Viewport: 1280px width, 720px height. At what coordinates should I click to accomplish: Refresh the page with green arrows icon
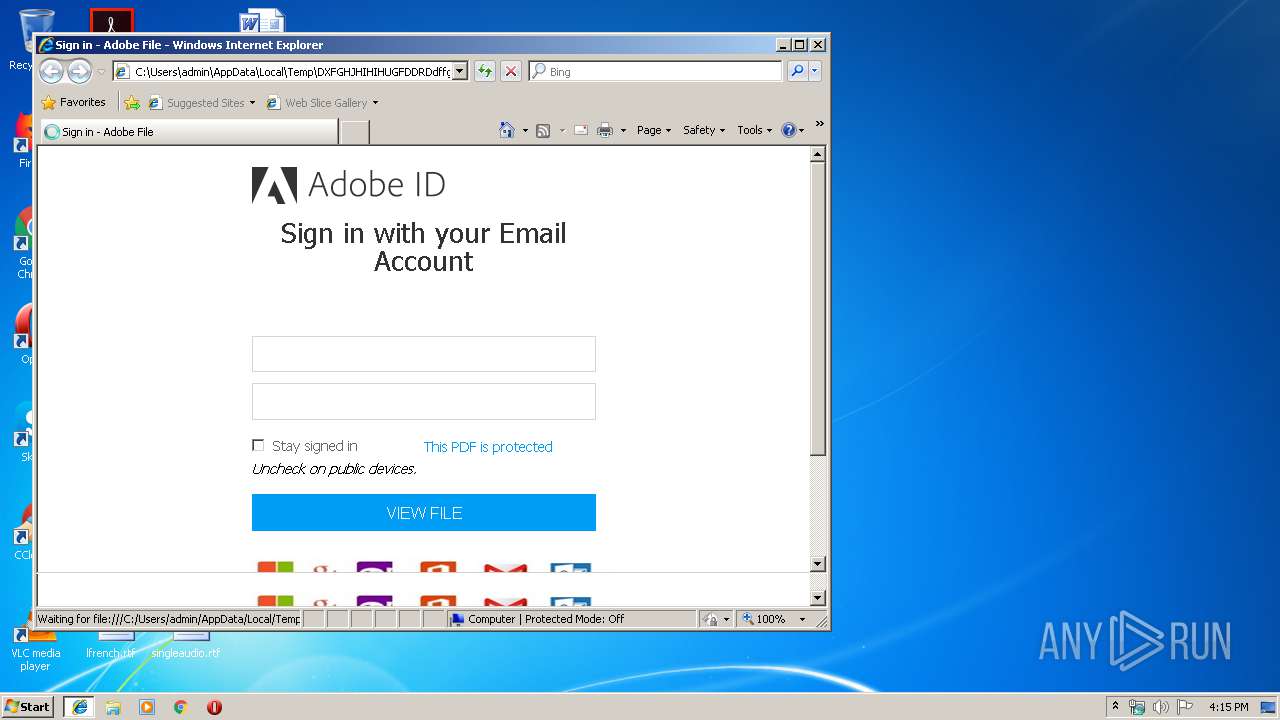click(485, 71)
